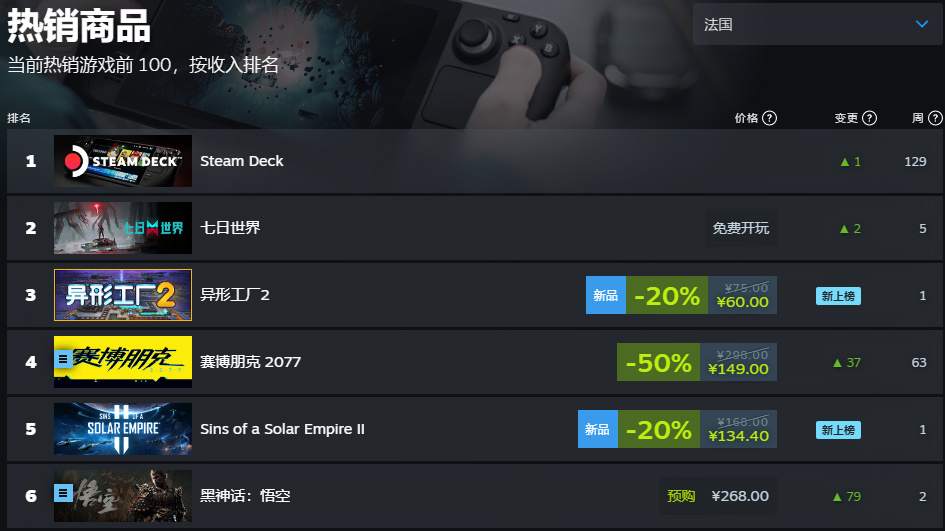Click the 新品 tag on 异形工厂2
Viewport: 945px width, 531px height.
pyautogui.click(x=606, y=295)
